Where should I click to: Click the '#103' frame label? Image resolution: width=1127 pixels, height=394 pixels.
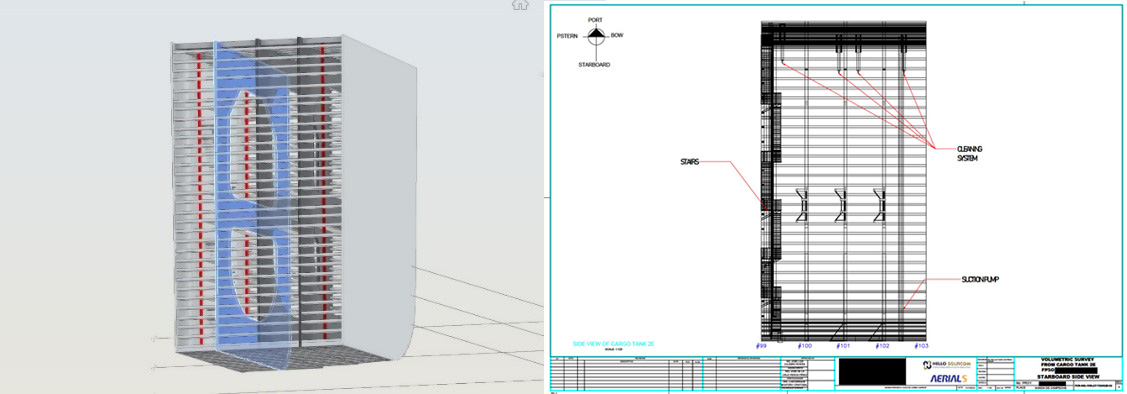921,346
